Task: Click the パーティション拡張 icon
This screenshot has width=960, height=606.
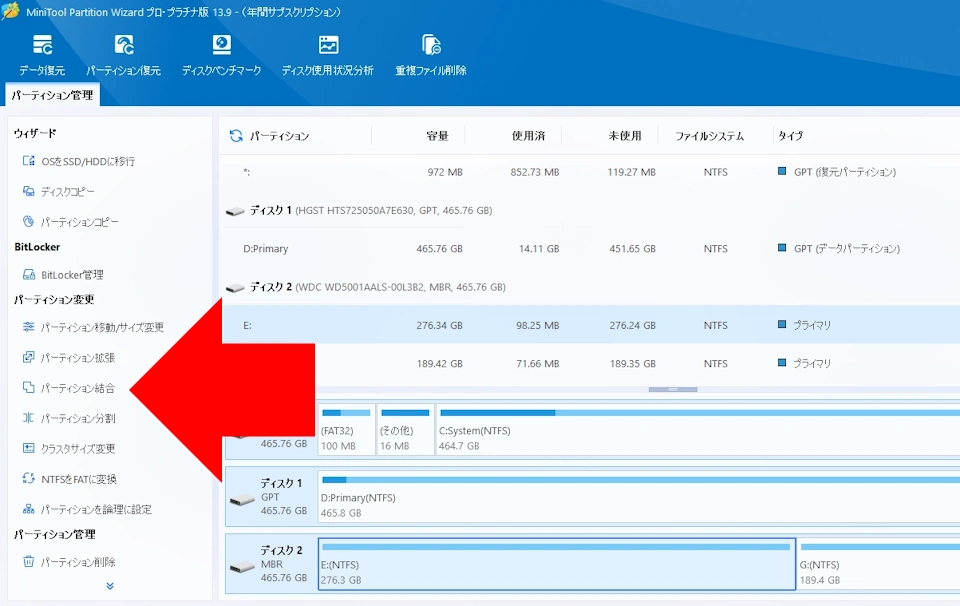Action: [28, 357]
